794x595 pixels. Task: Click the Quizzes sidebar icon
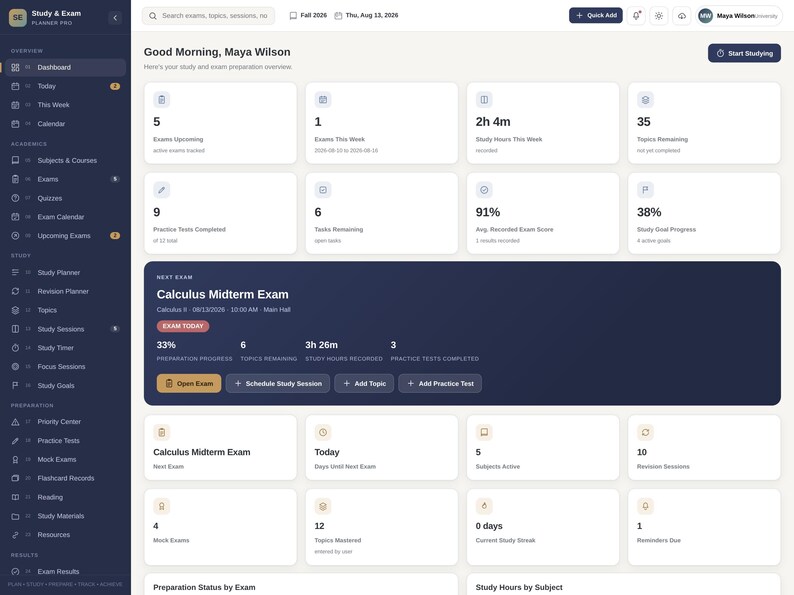point(15,198)
